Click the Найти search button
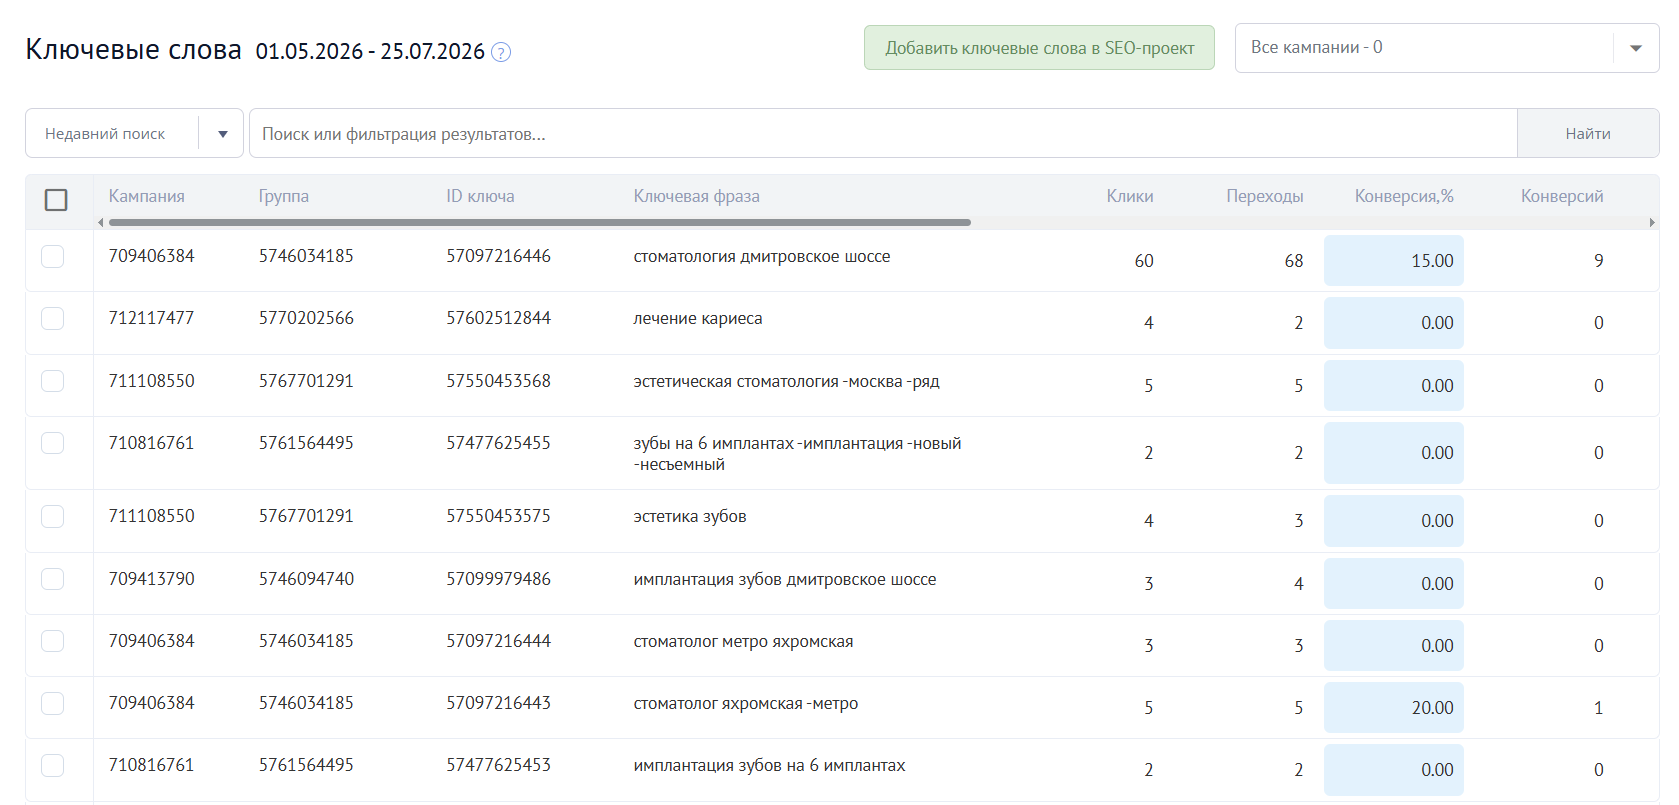1679x805 pixels. coord(1588,133)
